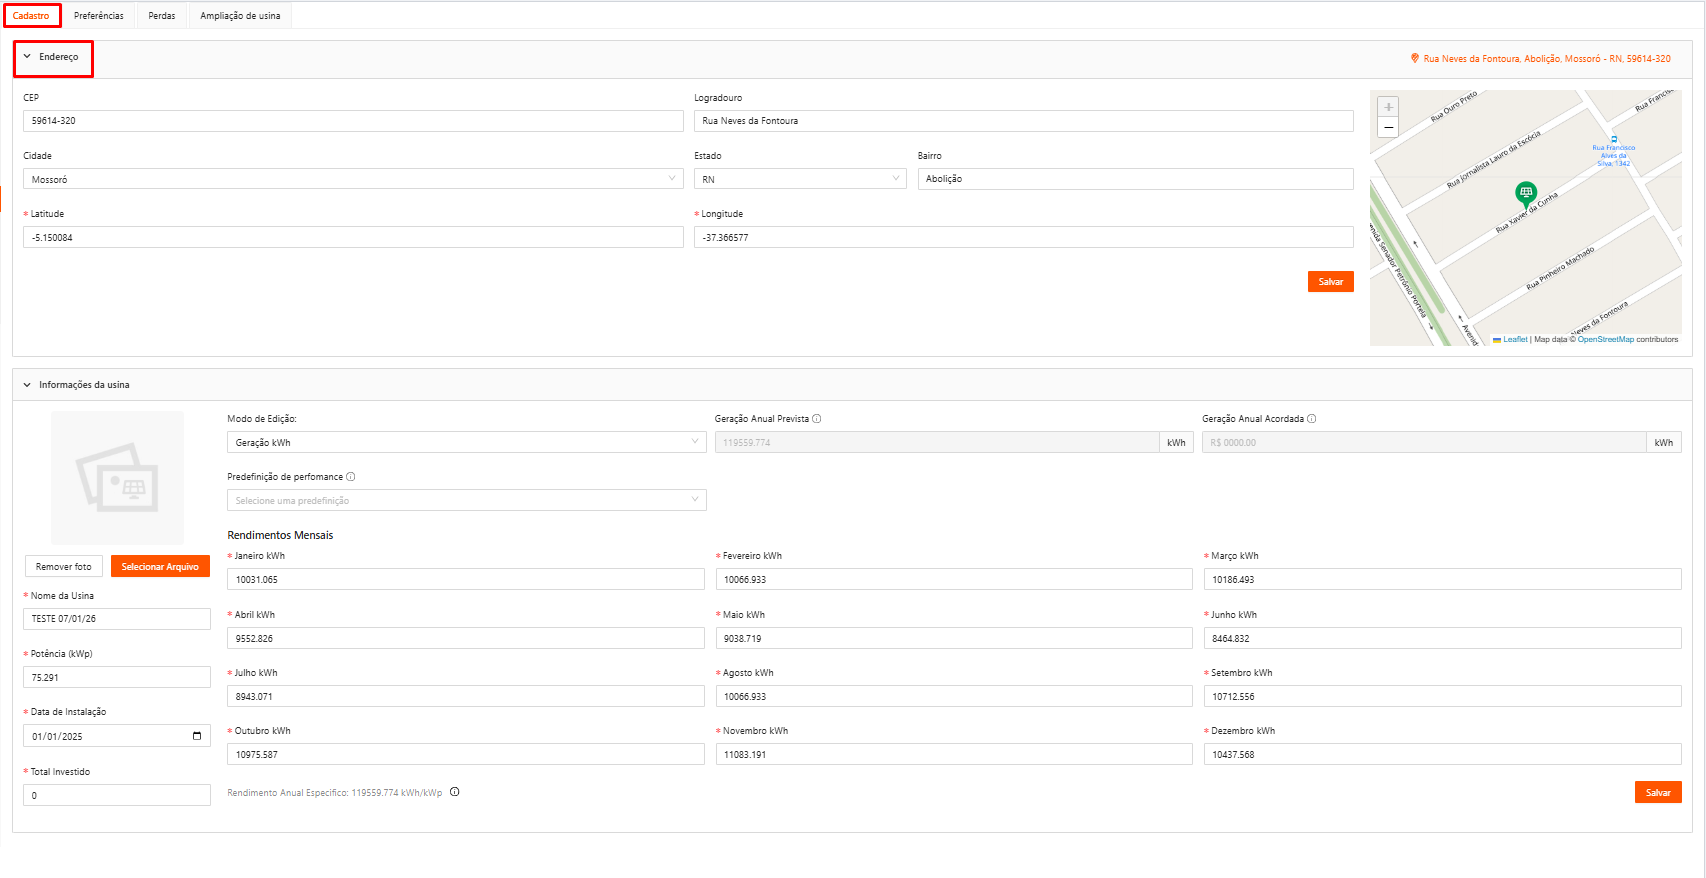Click the Longitude input field
1706x878 pixels.
pos(1024,237)
